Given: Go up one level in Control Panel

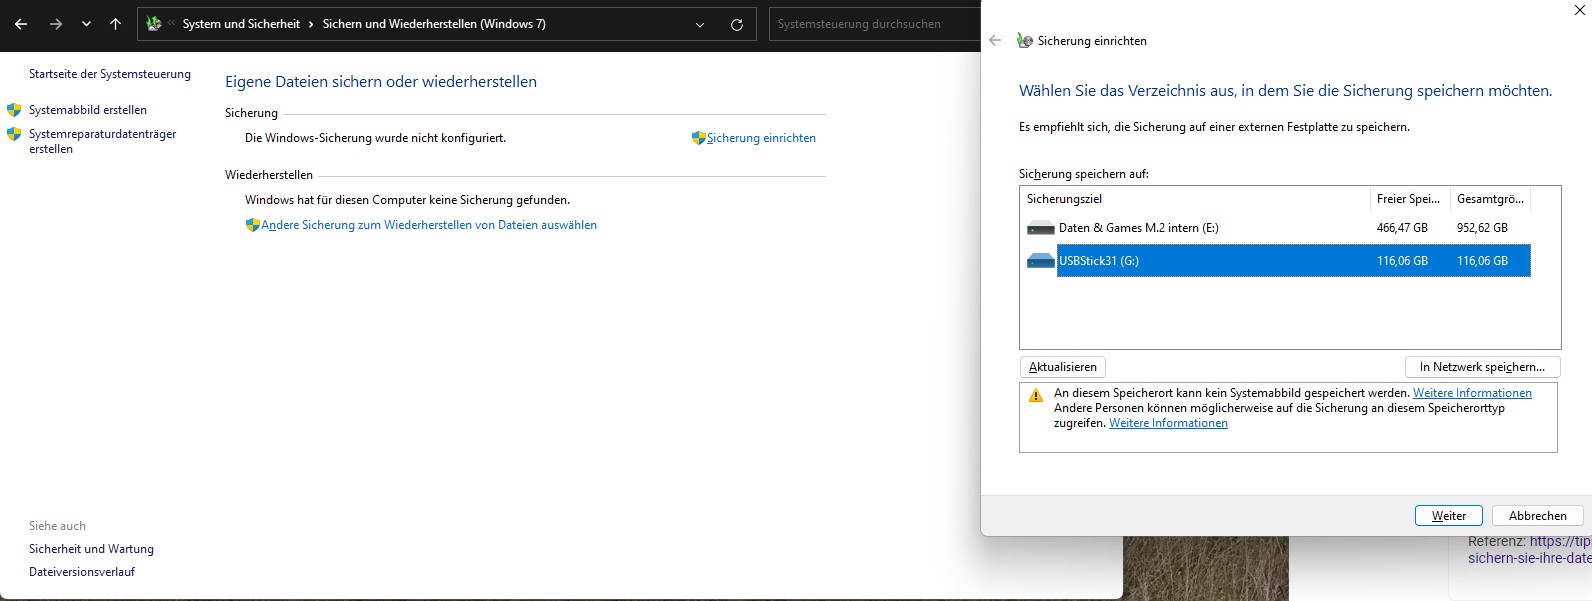Looking at the screenshot, I should [115, 24].
